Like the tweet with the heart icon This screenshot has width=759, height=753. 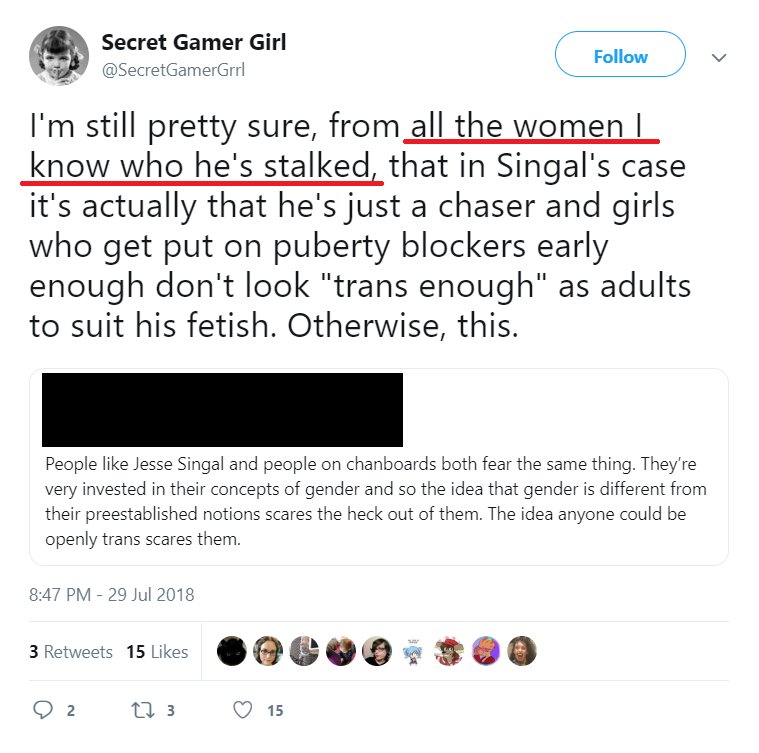click(241, 709)
